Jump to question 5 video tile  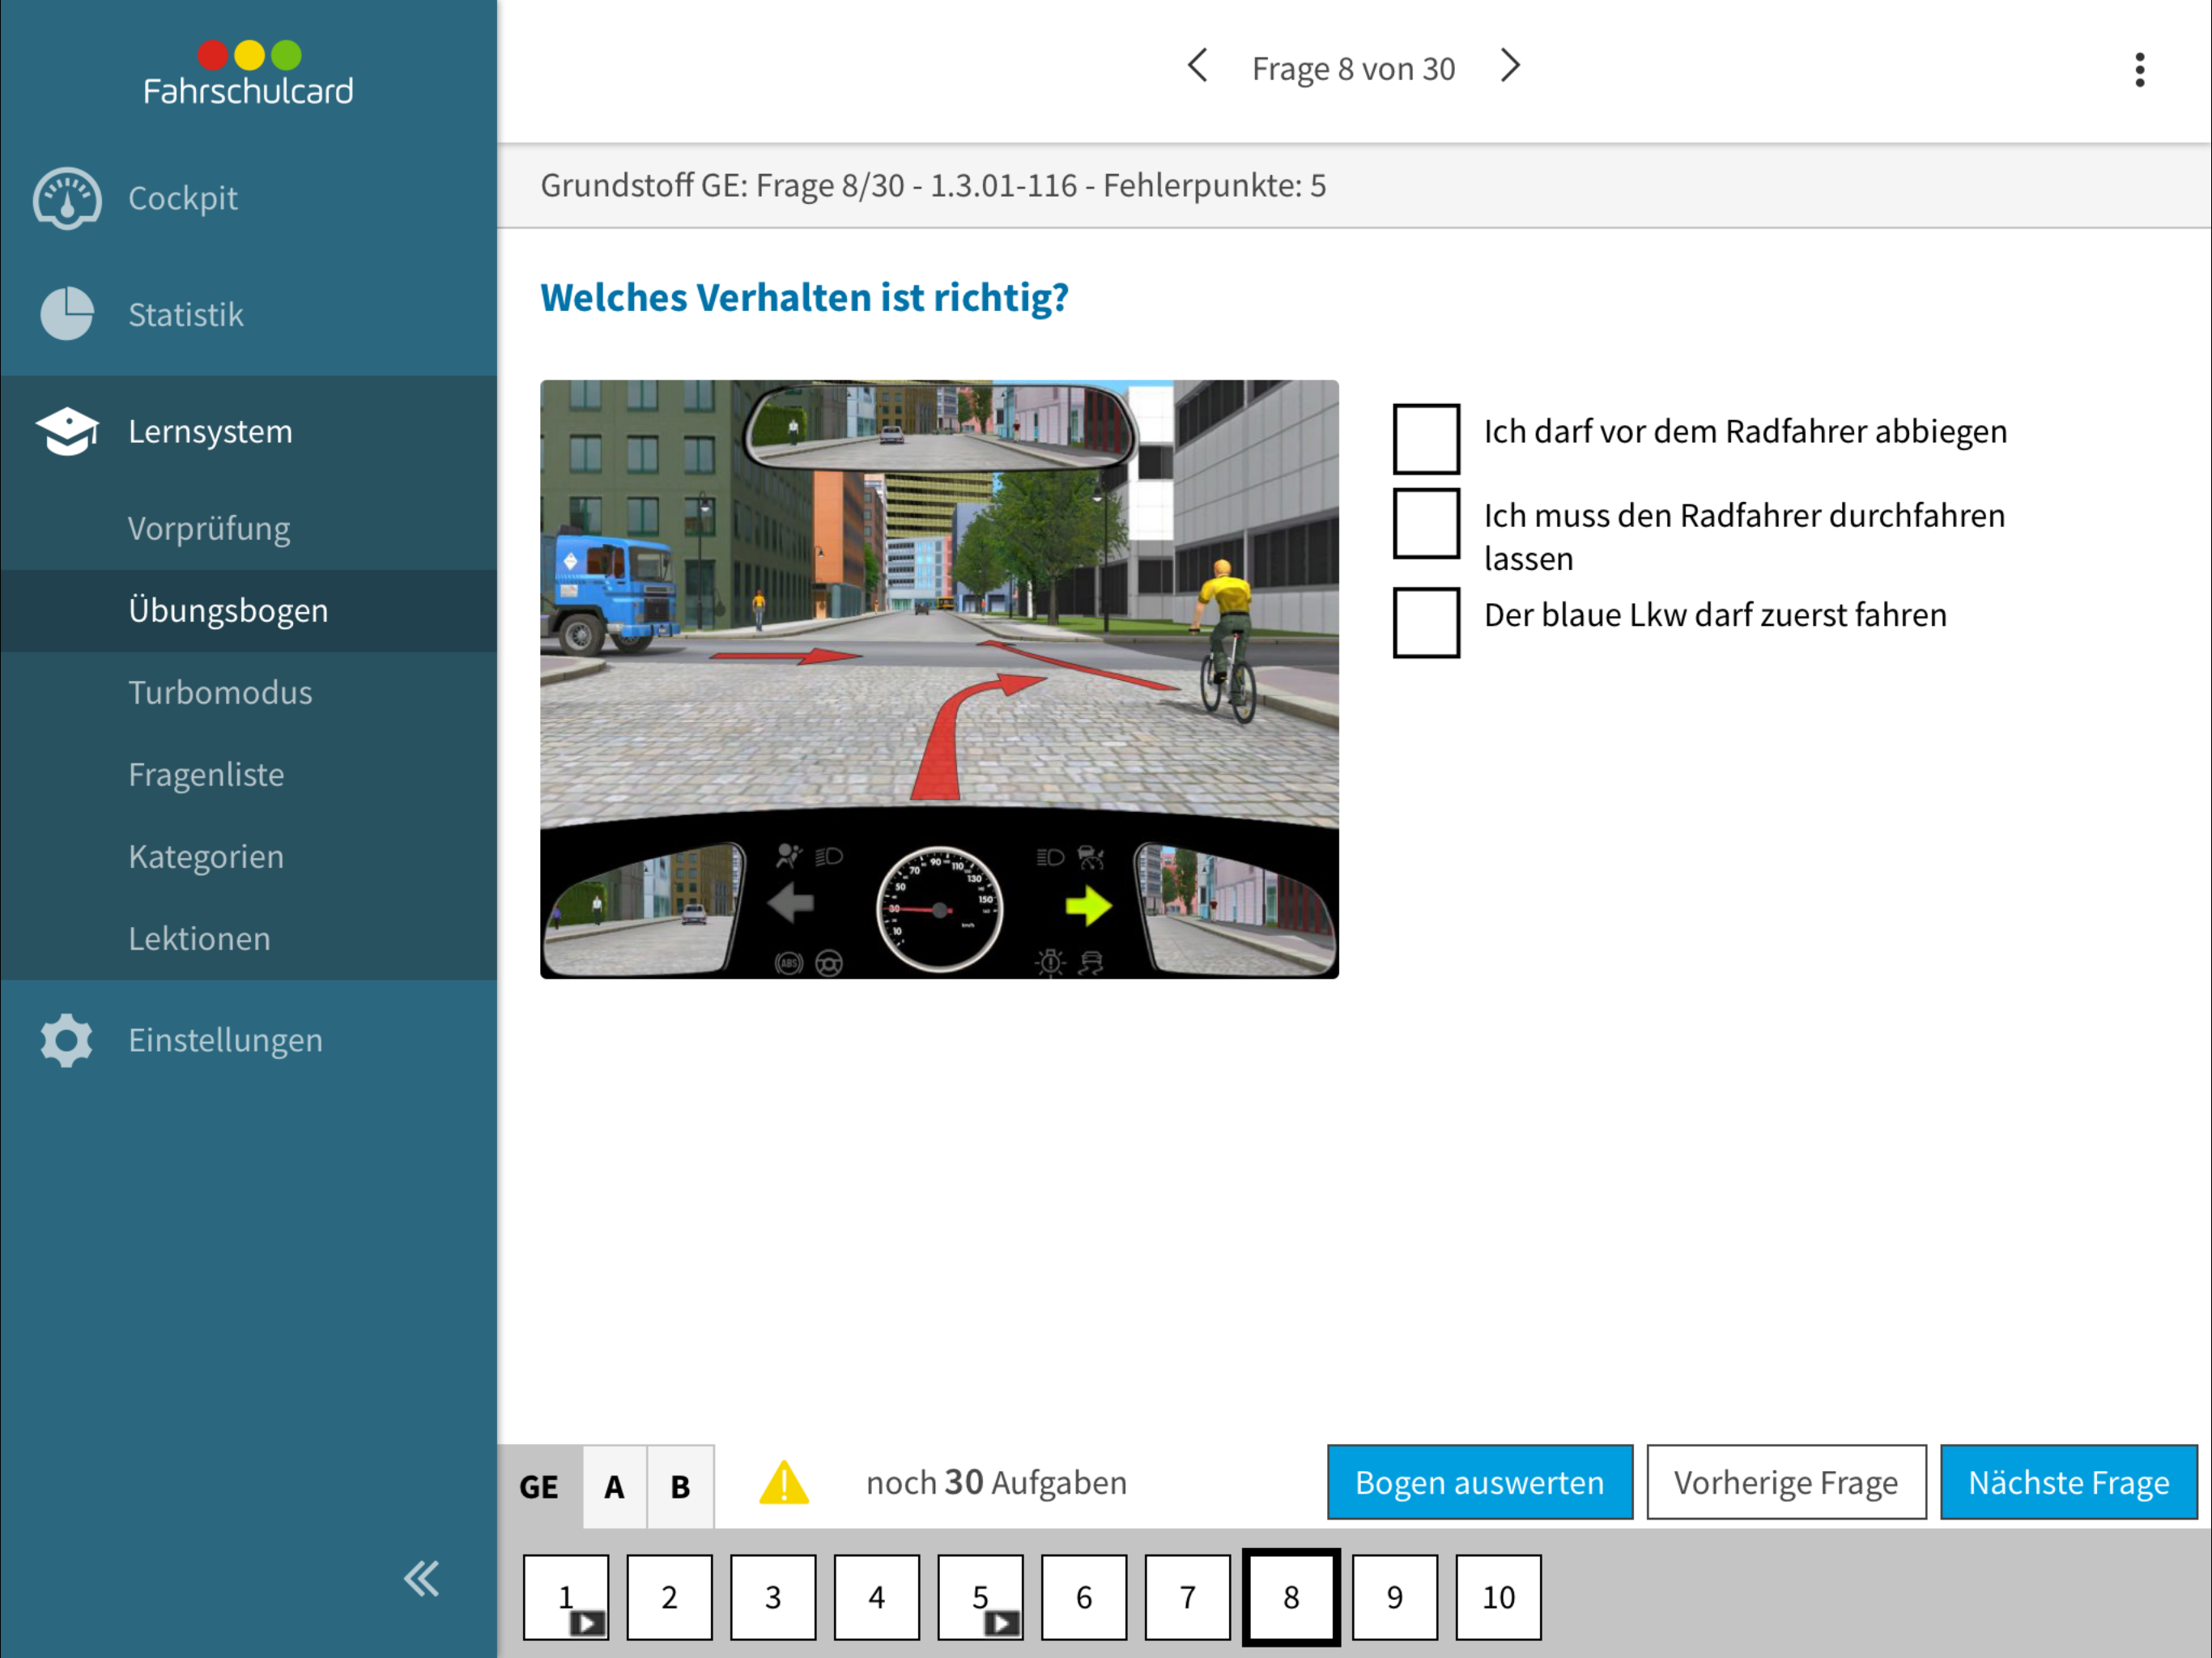(980, 1597)
